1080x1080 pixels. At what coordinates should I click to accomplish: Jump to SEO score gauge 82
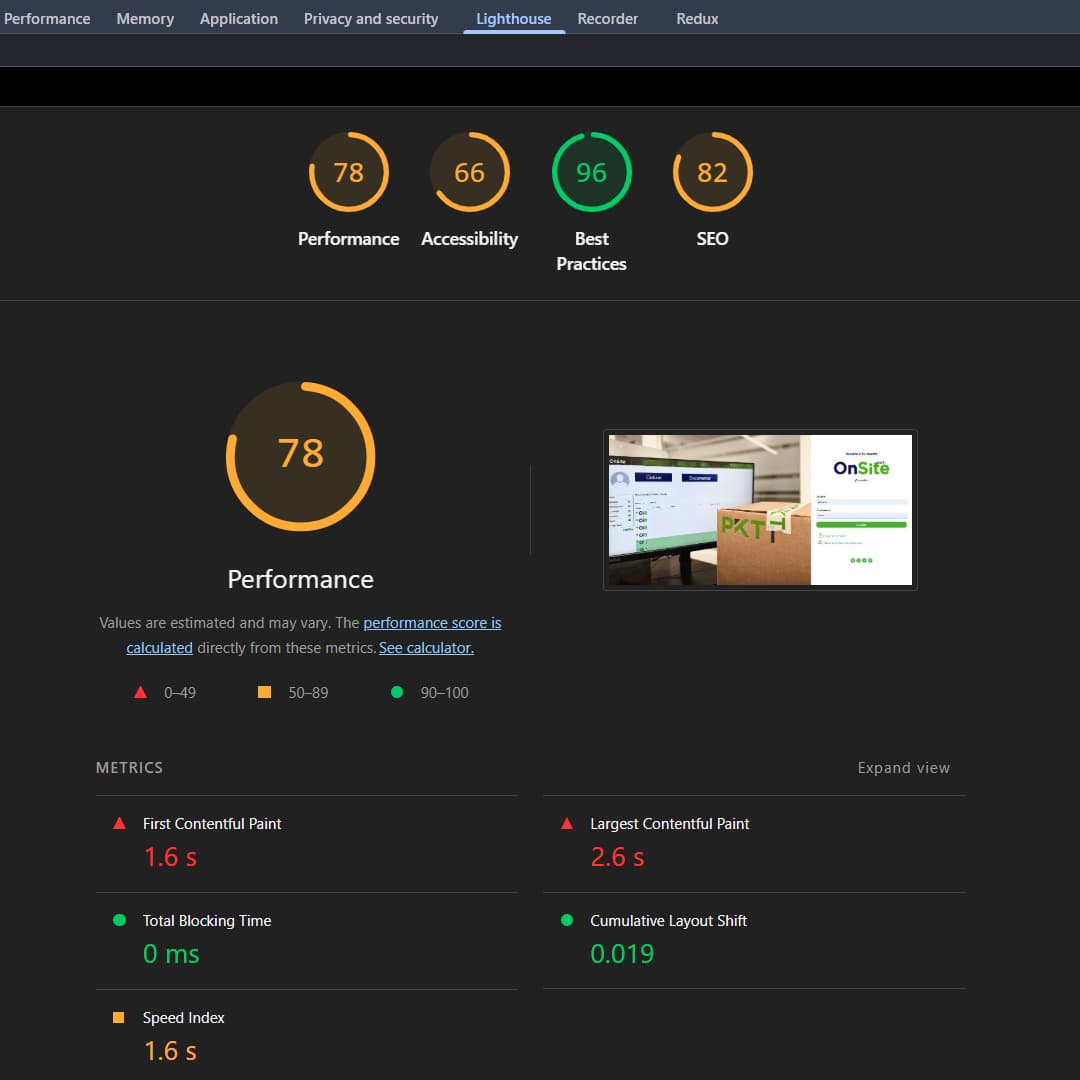[x=712, y=172]
